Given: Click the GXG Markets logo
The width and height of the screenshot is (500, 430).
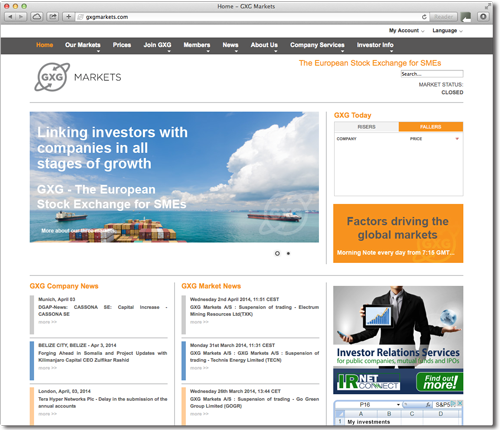Looking at the screenshot, I should (x=78, y=77).
